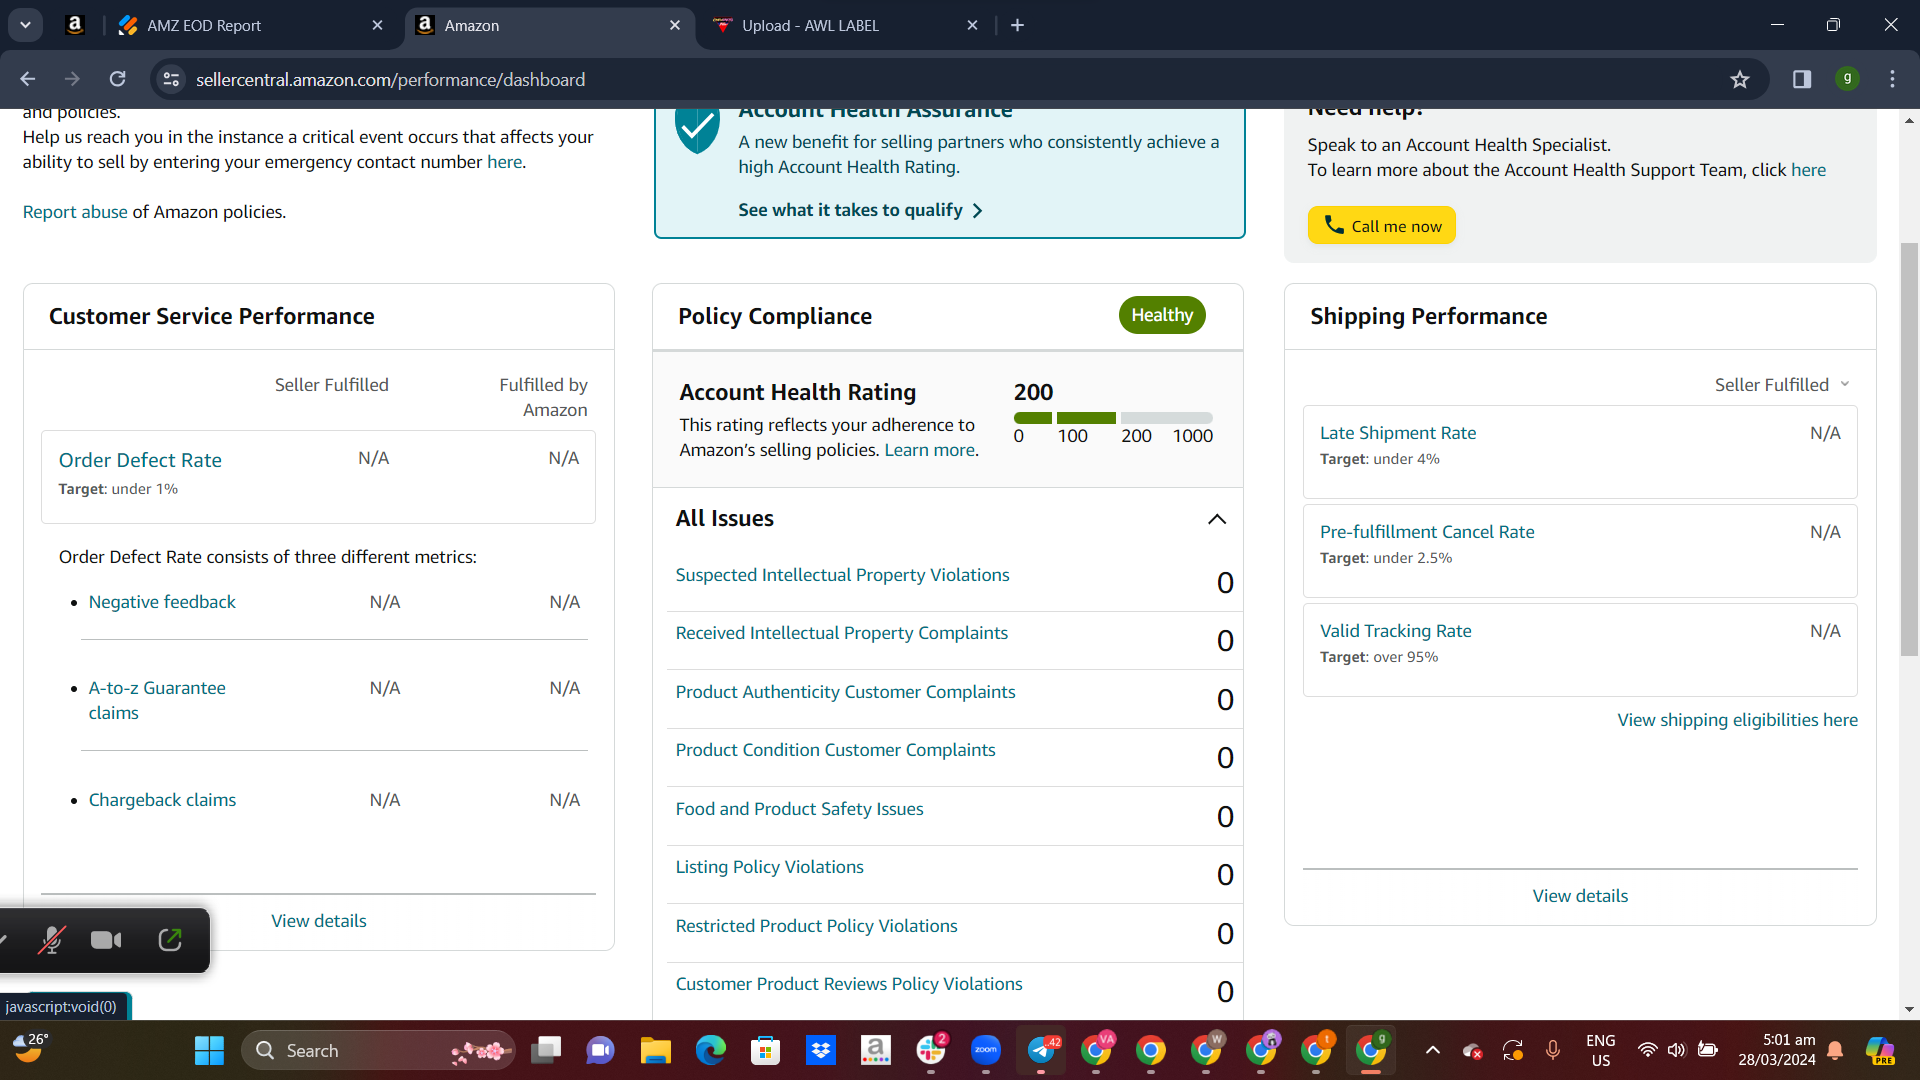Open Zoom from the taskbar

986,1050
